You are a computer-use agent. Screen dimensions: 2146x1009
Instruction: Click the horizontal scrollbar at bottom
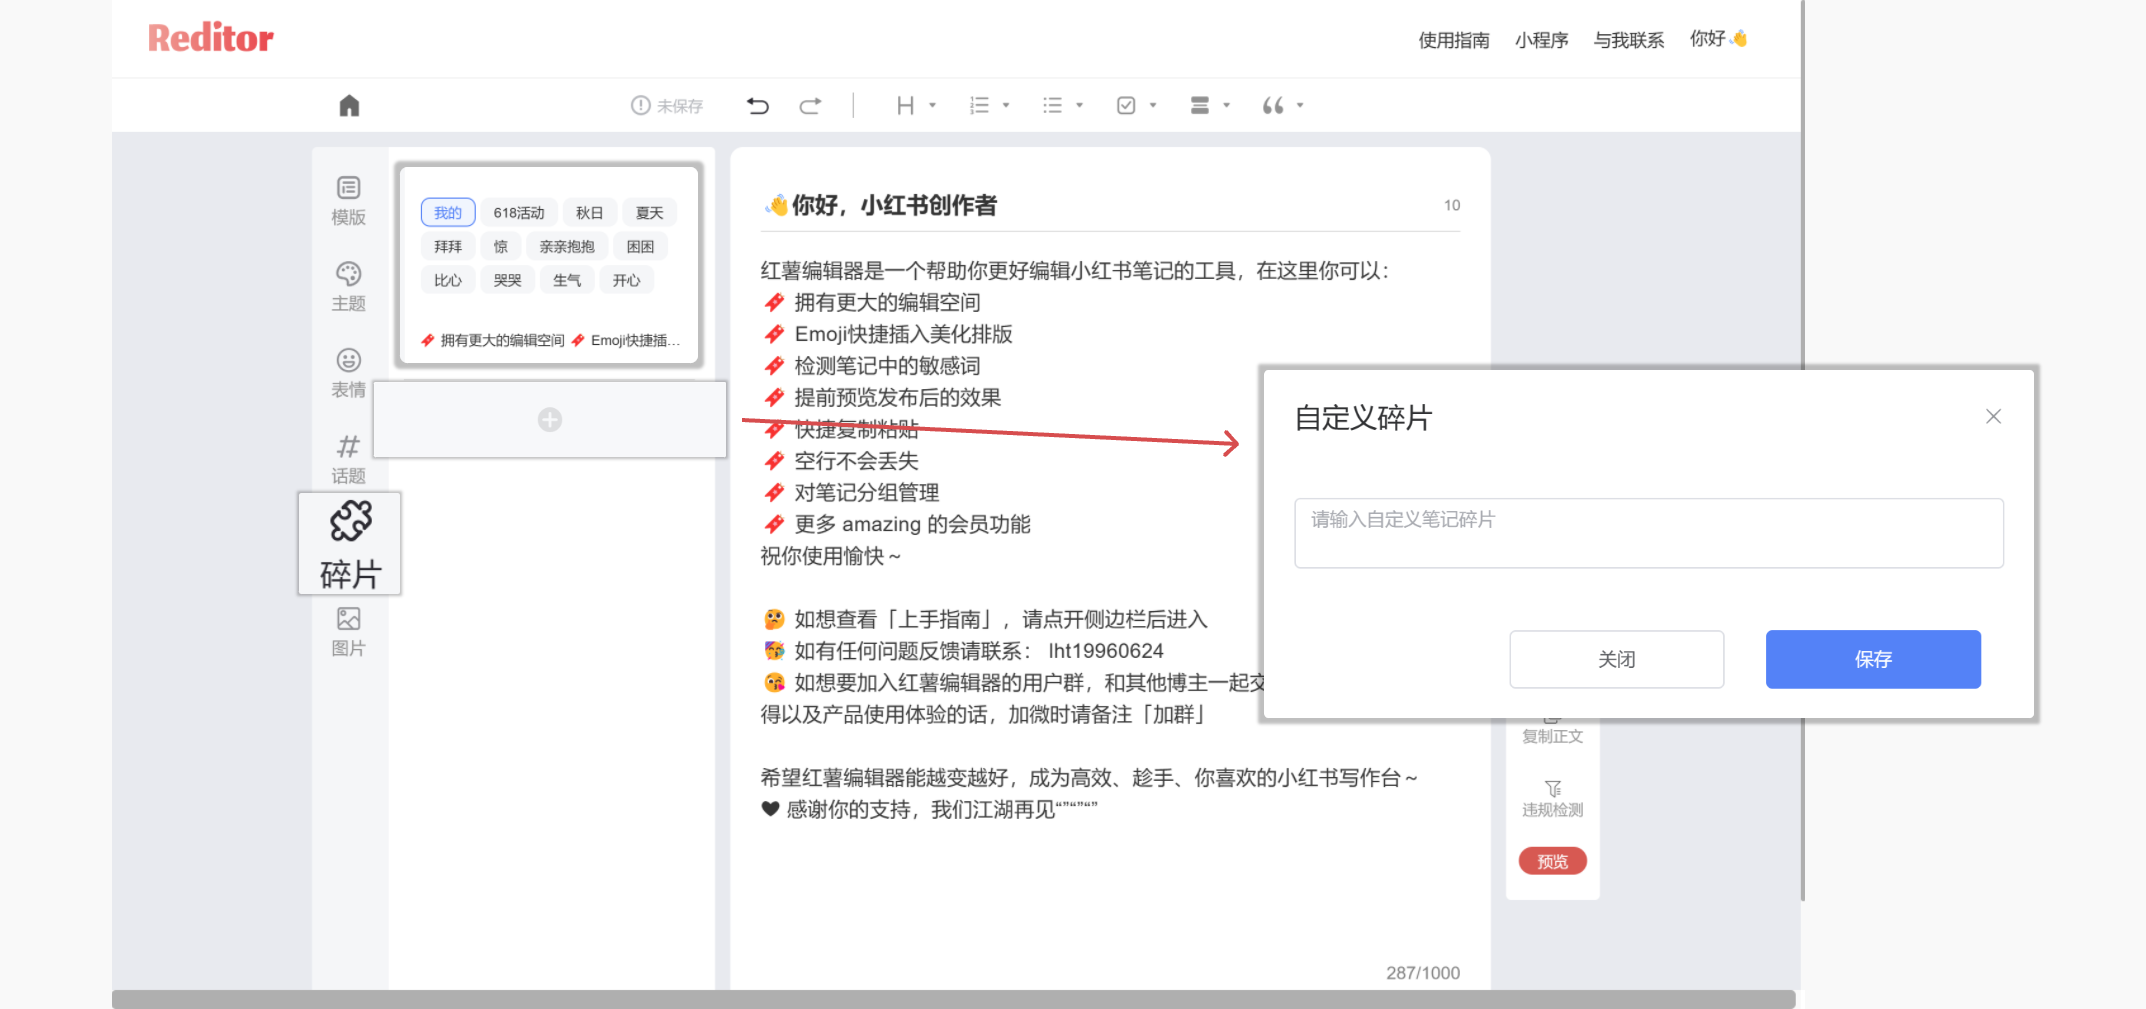pos(954,999)
